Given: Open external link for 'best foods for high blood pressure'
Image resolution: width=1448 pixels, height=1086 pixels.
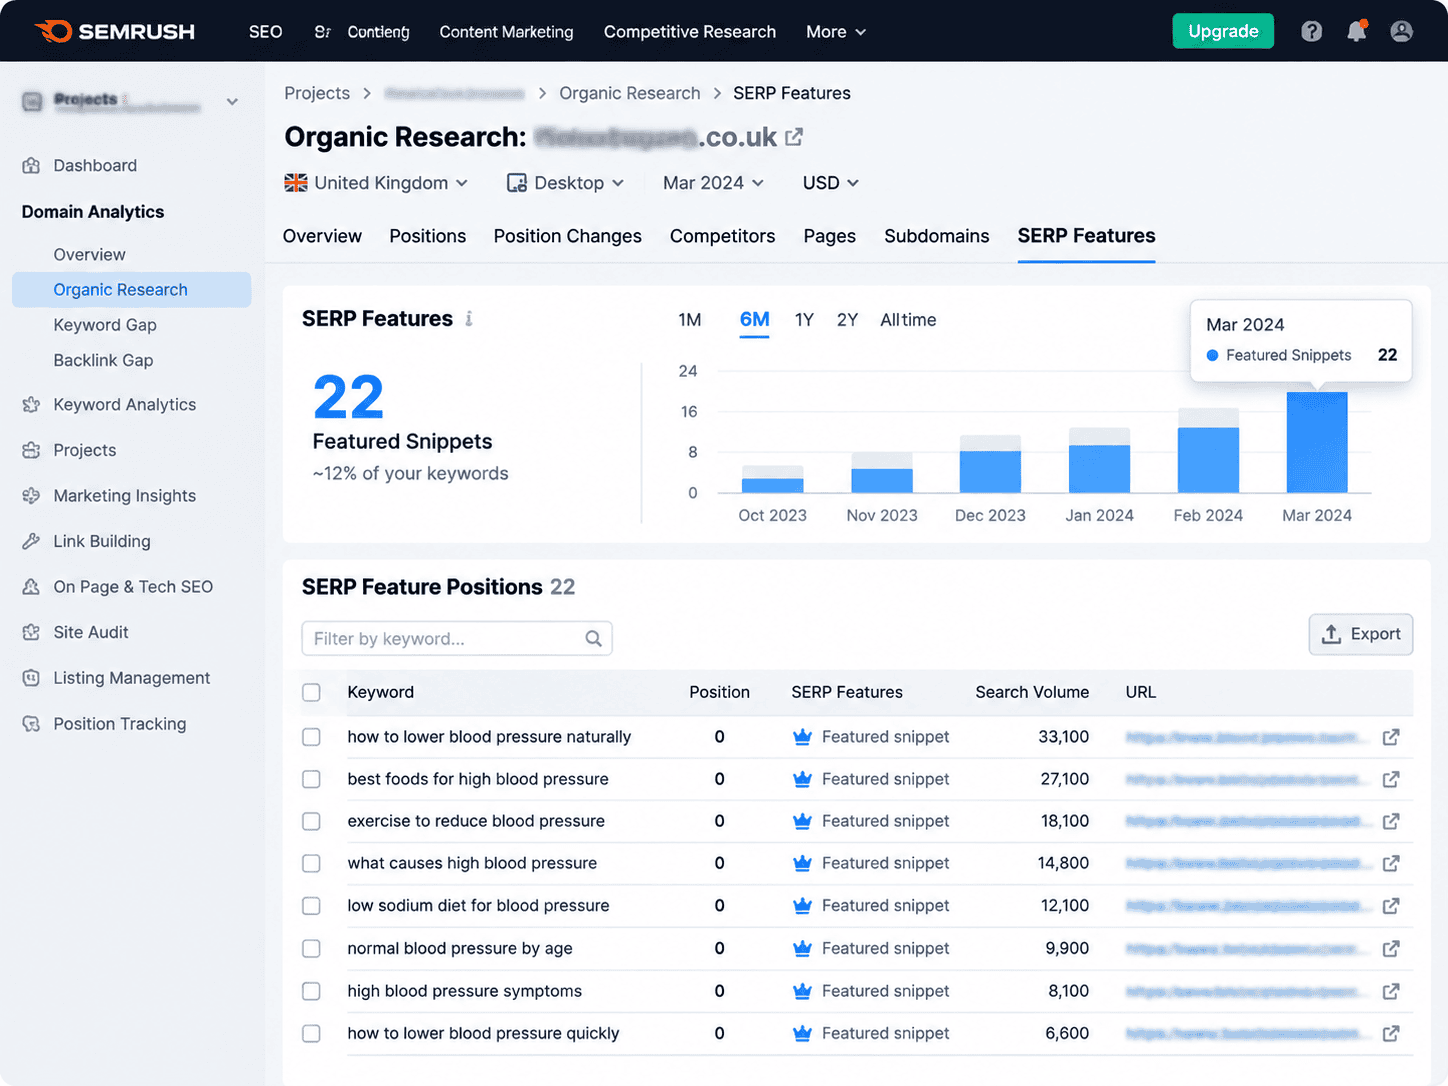Looking at the screenshot, I should click(x=1391, y=779).
